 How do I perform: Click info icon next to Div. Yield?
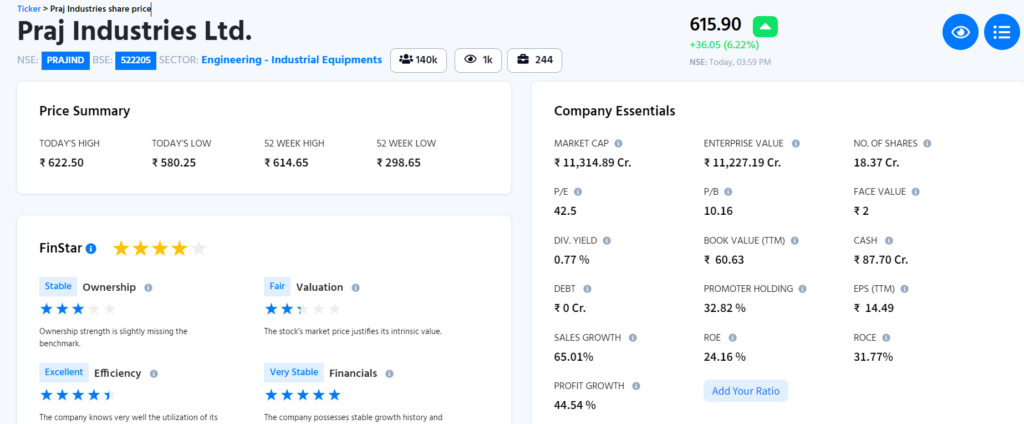click(607, 240)
